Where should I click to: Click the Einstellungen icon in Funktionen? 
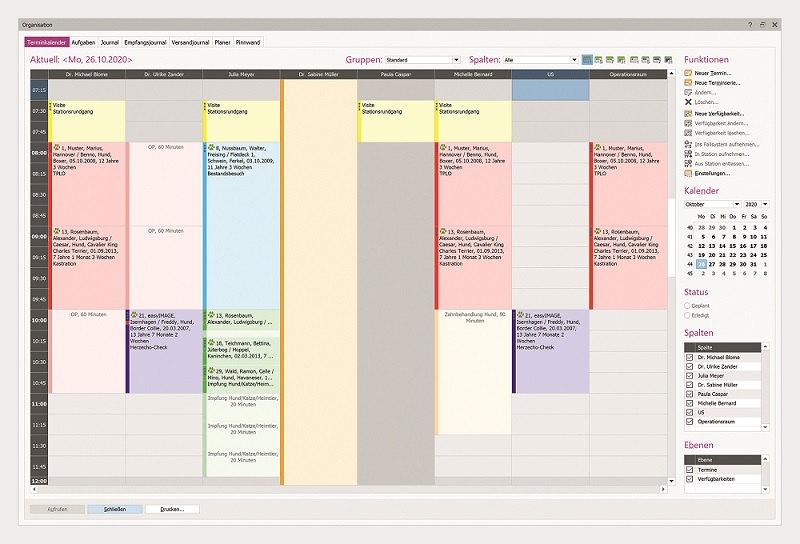click(688, 172)
